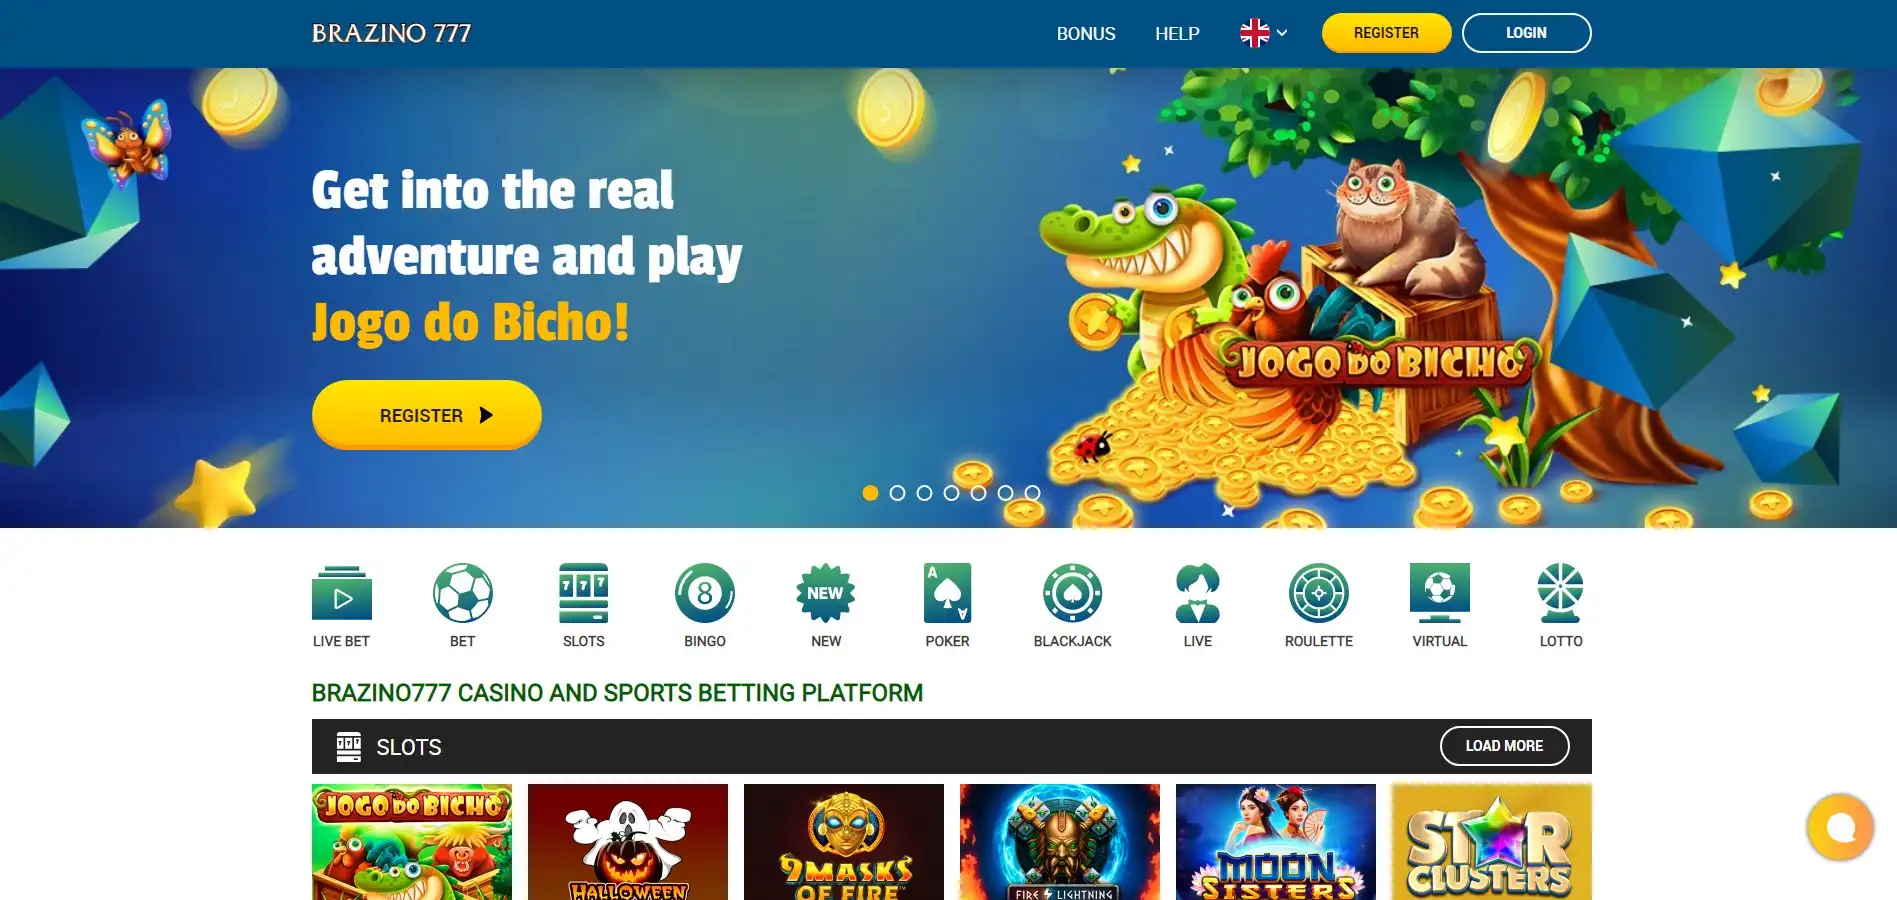Open the Virtual sports monitor icon

[x=1439, y=593]
